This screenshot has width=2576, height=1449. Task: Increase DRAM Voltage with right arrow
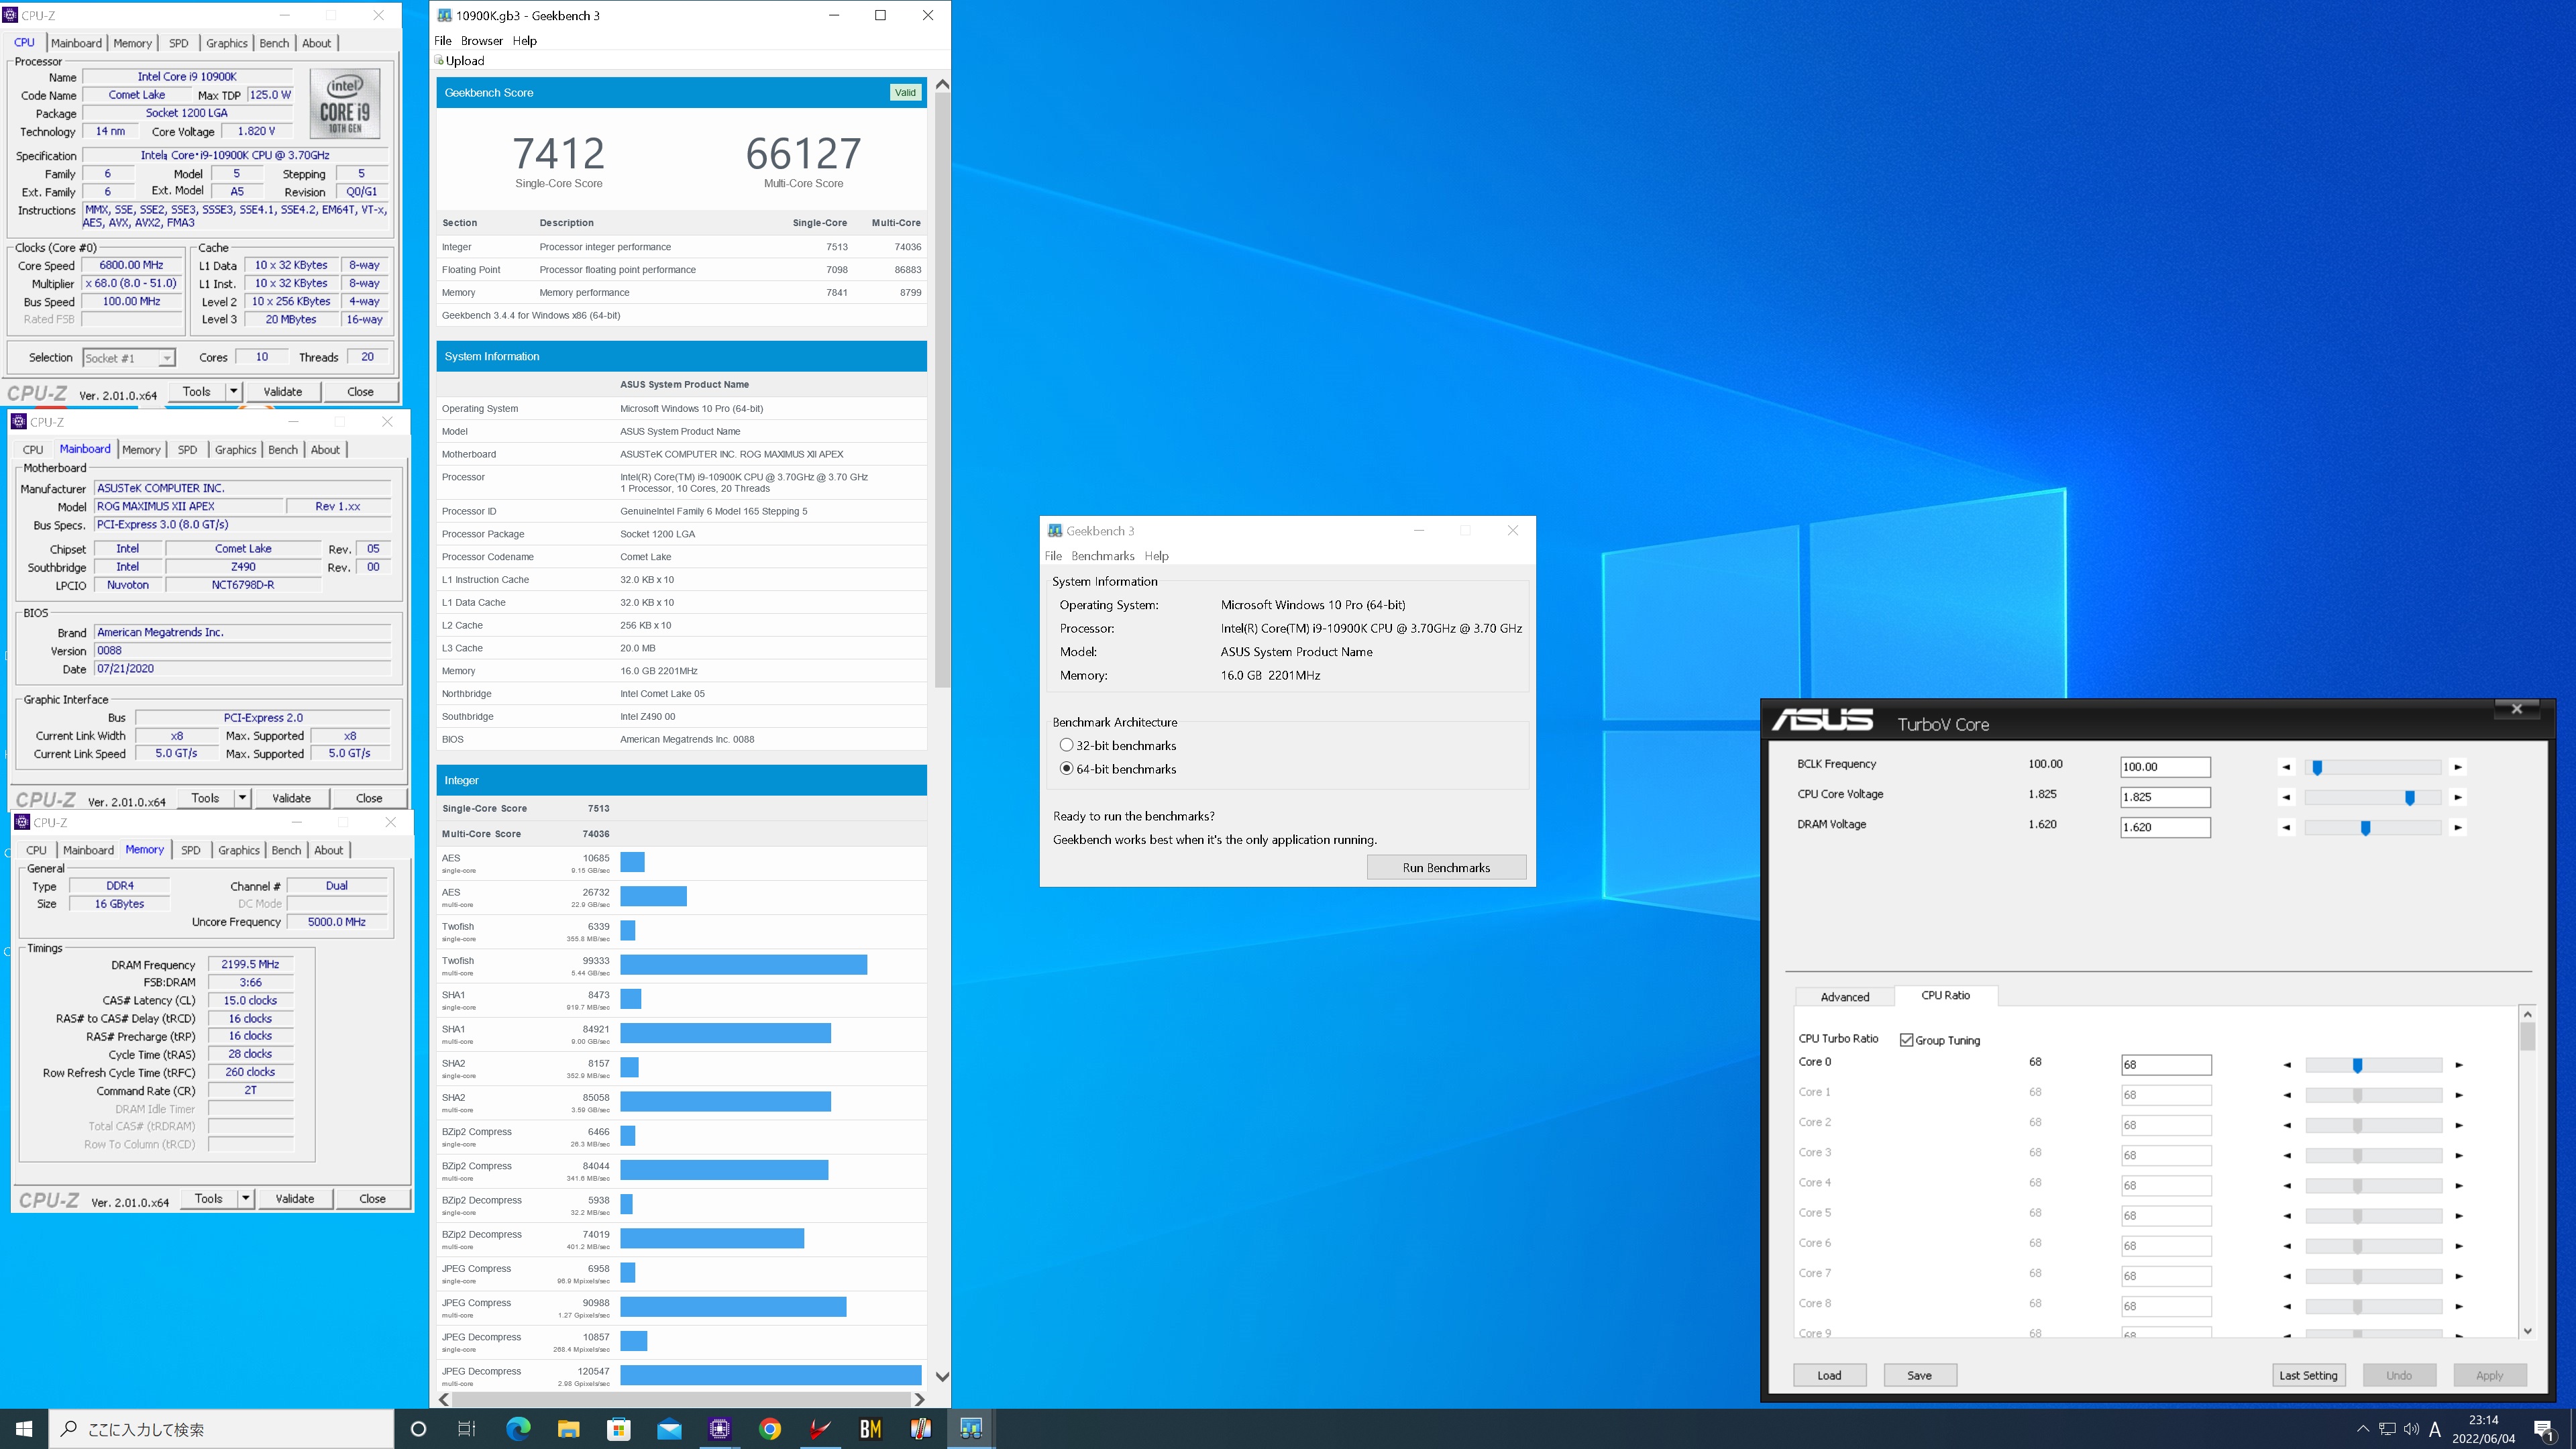[2458, 827]
